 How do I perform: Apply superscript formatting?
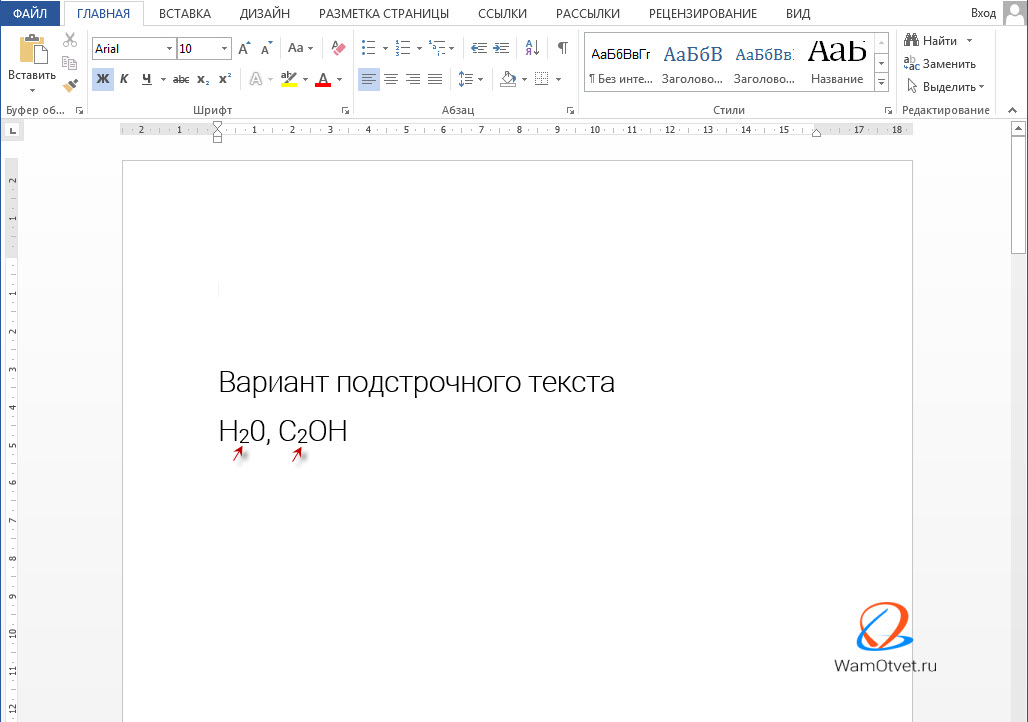point(225,79)
